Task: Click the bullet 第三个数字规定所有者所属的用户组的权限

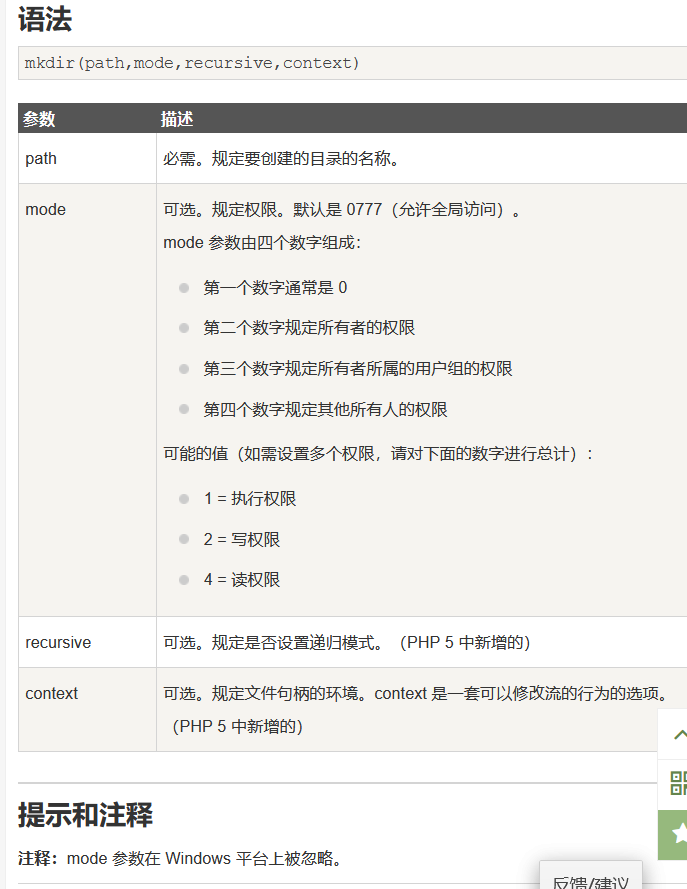Action: (x=358, y=369)
